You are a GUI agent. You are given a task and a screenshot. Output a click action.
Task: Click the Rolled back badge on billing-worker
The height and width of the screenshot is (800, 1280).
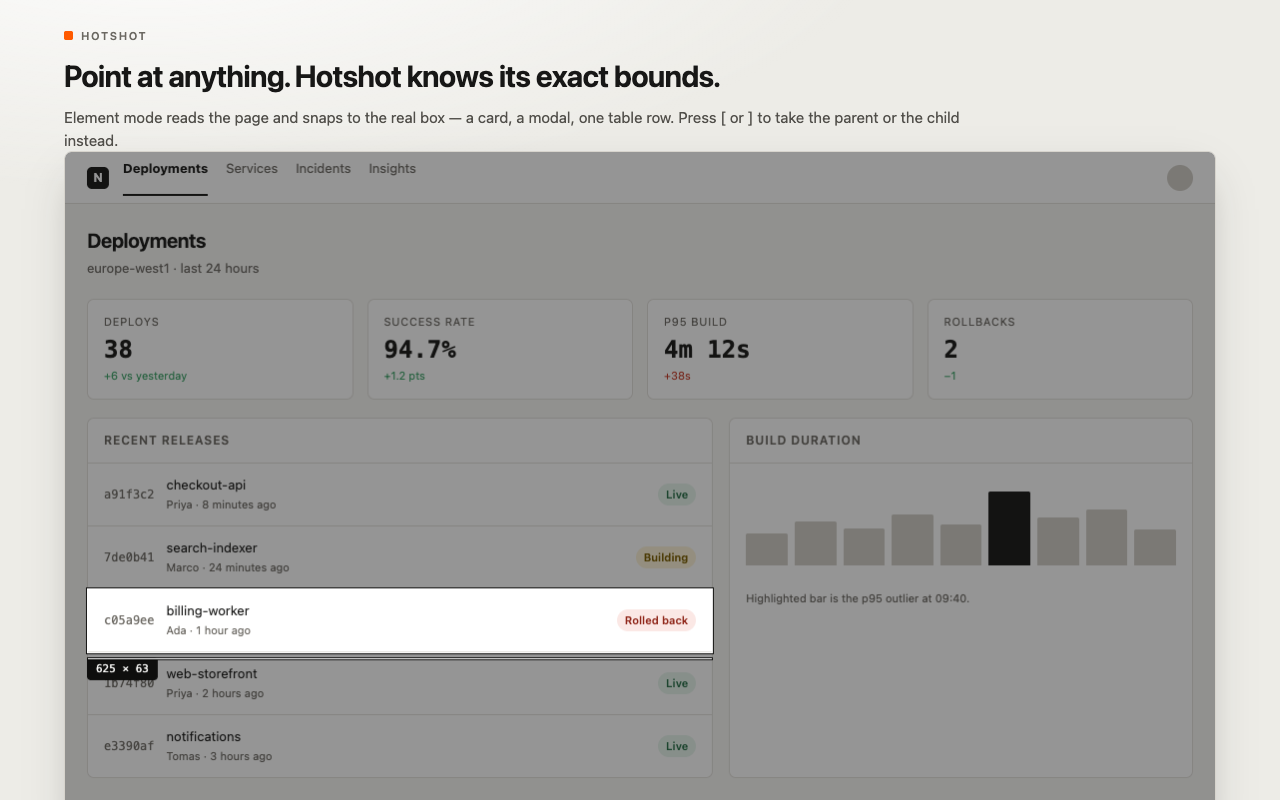[x=656, y=621]
